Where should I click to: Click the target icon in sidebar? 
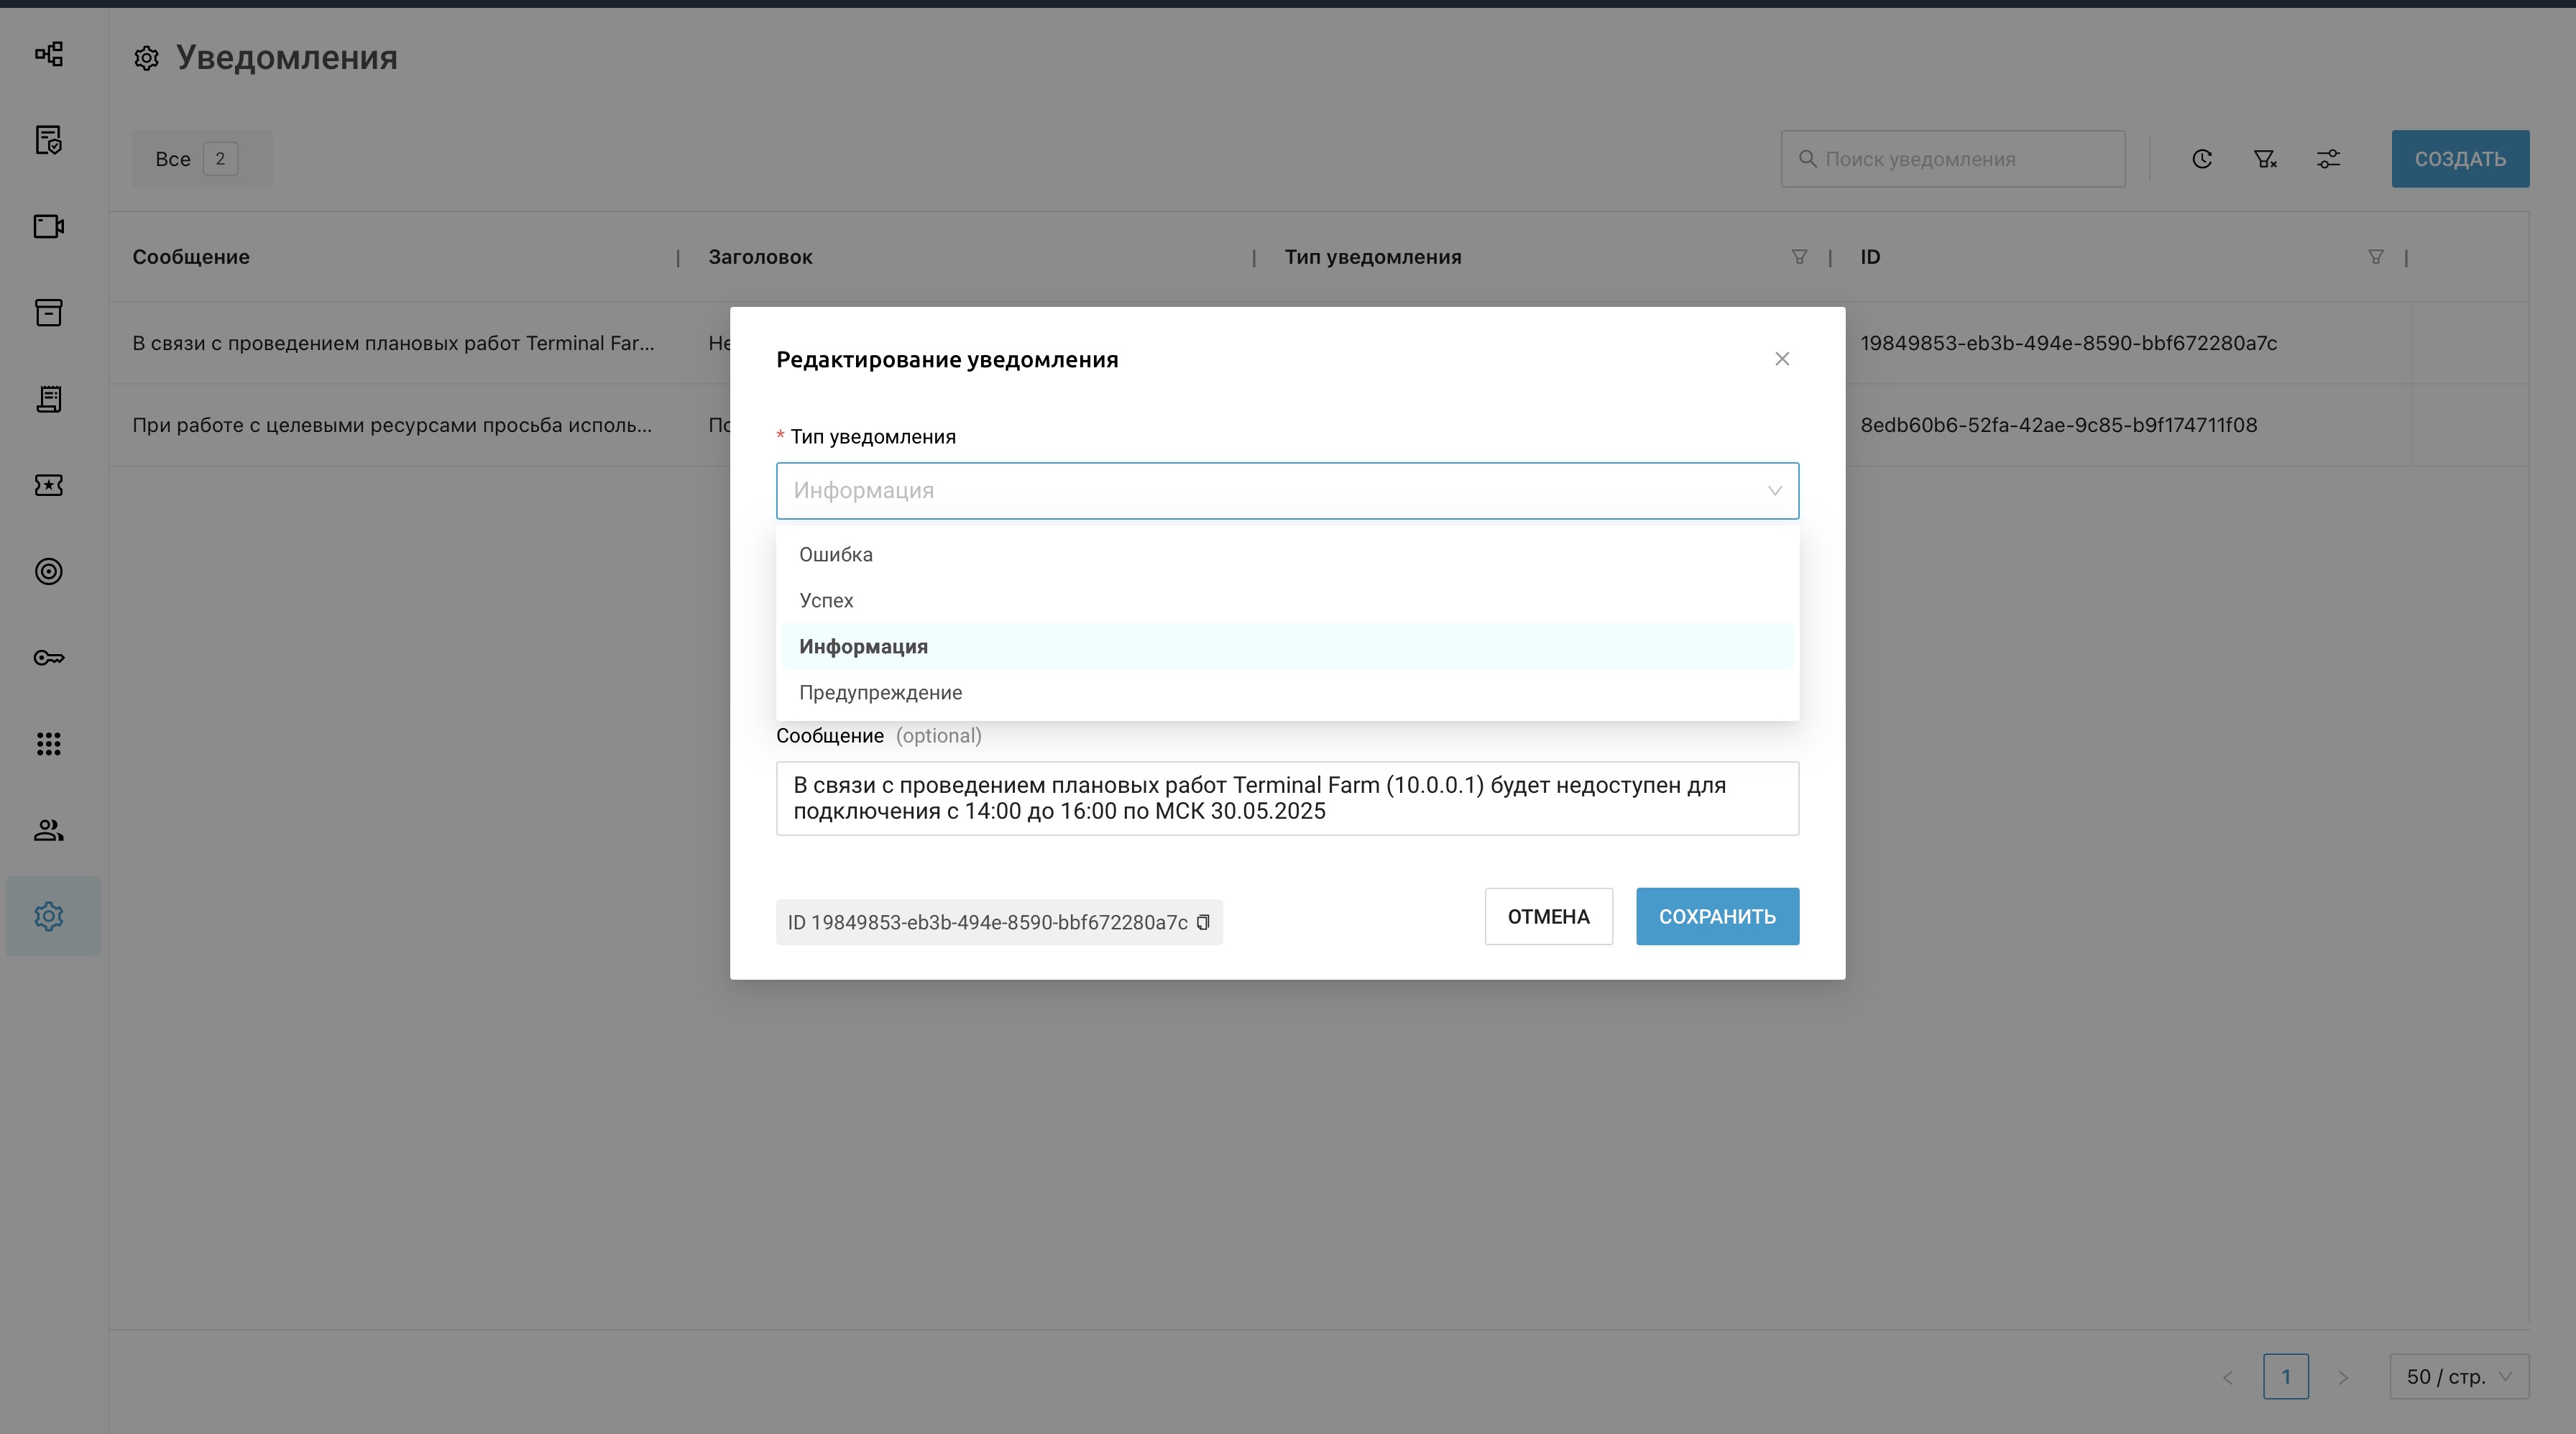point(49,572)
